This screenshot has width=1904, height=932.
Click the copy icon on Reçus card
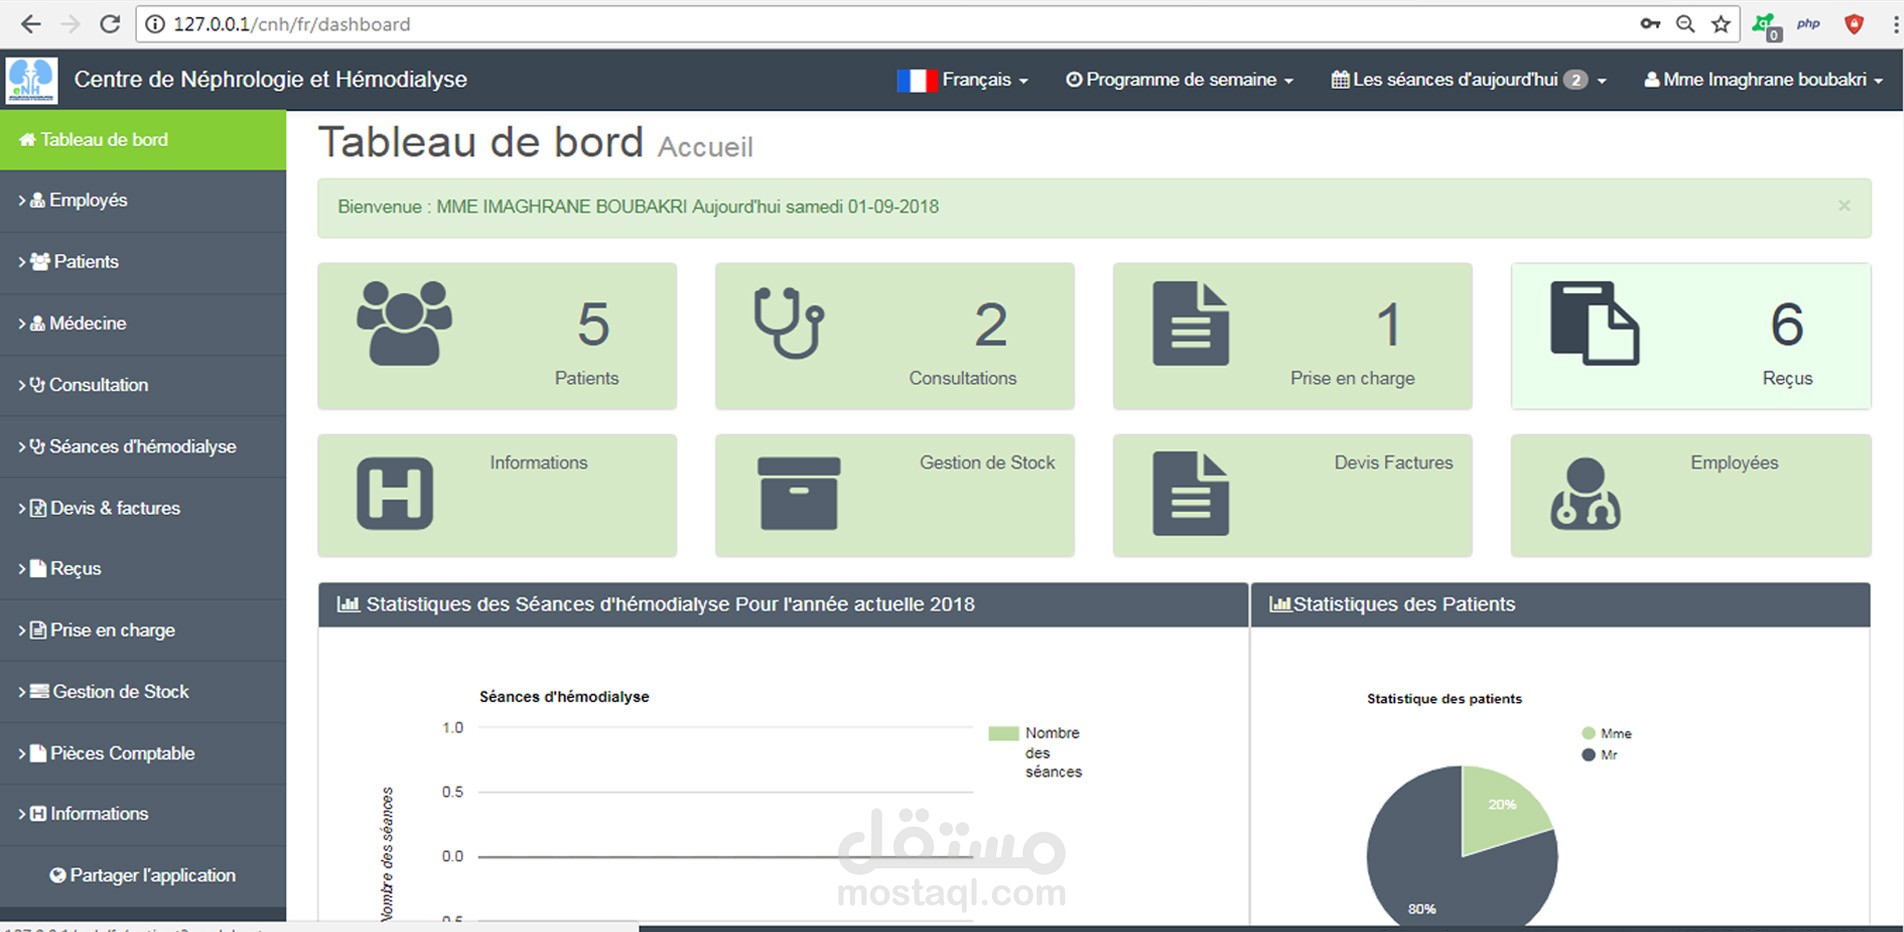(x=1595, y=323)
